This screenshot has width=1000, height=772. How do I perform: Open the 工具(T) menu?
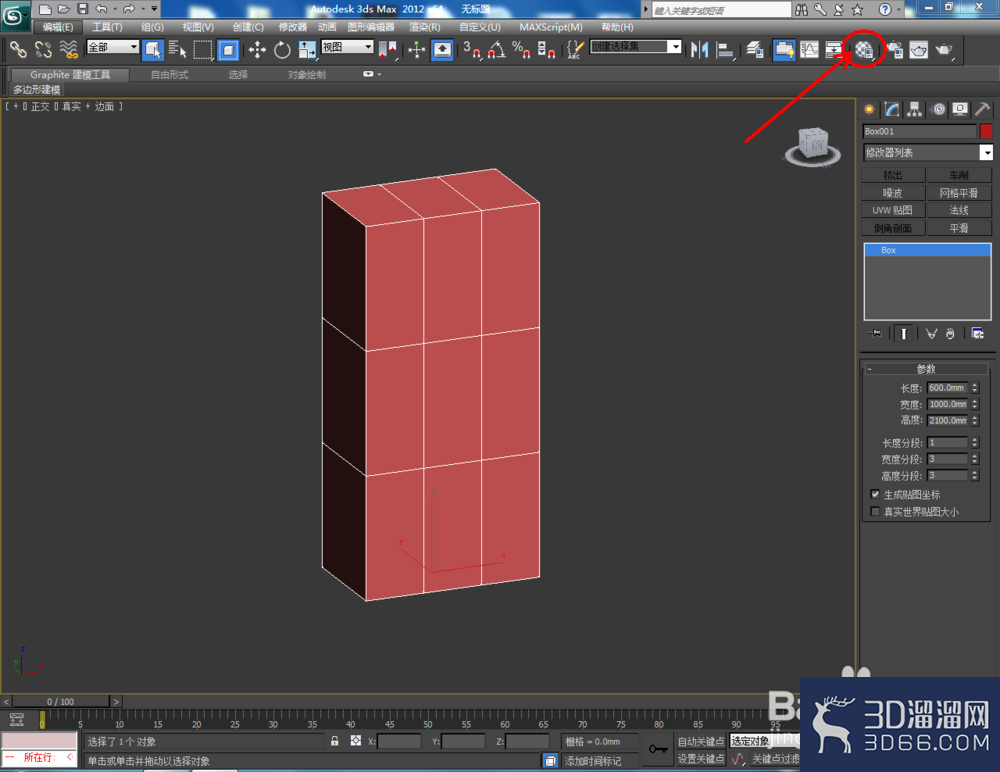(x=107, y=27)
